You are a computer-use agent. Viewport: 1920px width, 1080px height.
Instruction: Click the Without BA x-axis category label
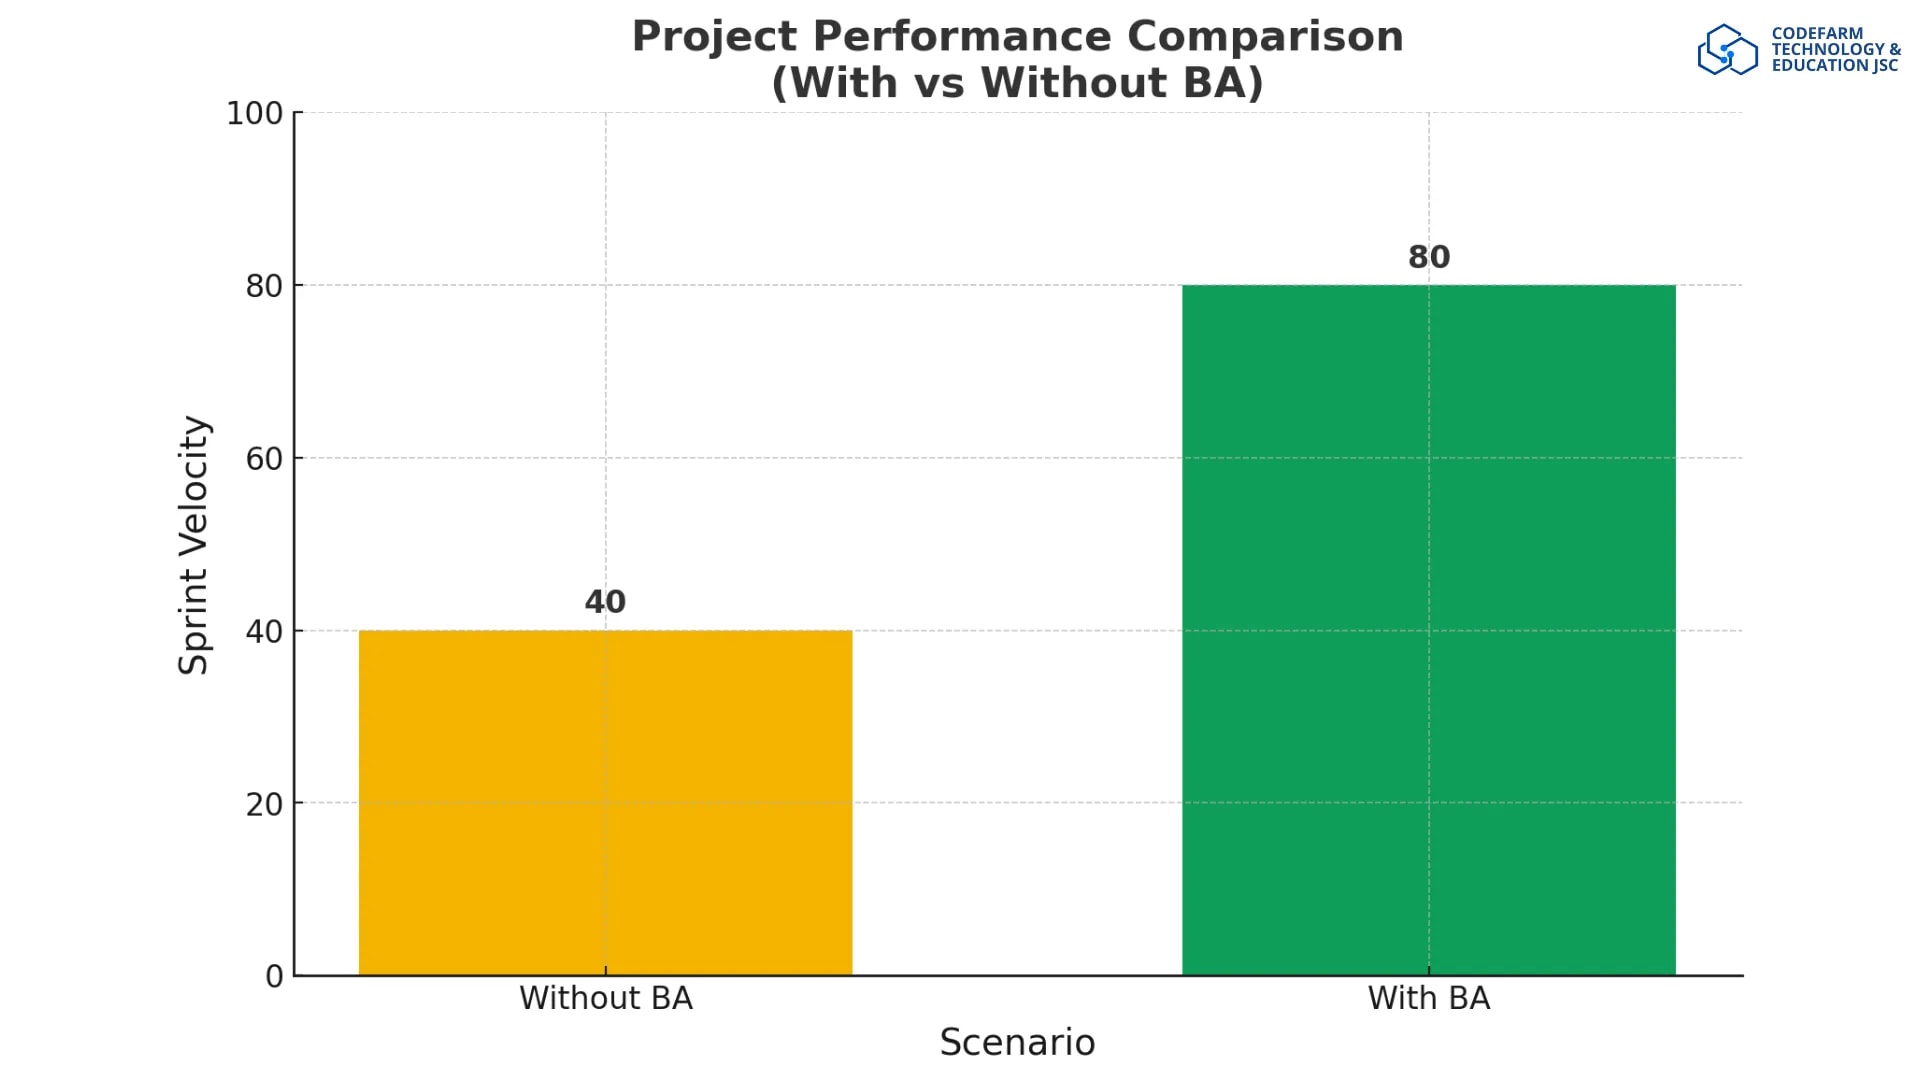tap(605, 998)
